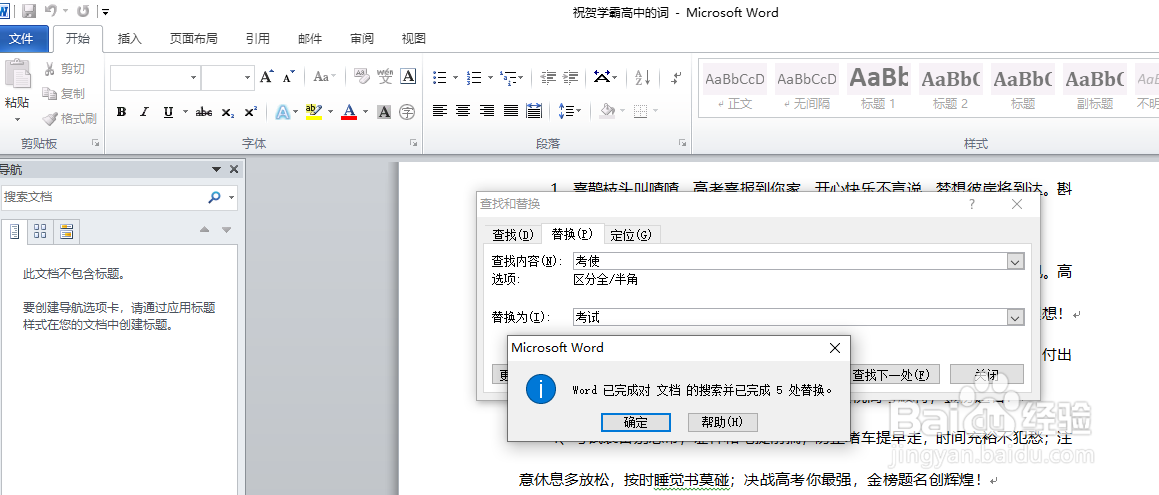Click the Bold formatting icon

tap(121, 112)
